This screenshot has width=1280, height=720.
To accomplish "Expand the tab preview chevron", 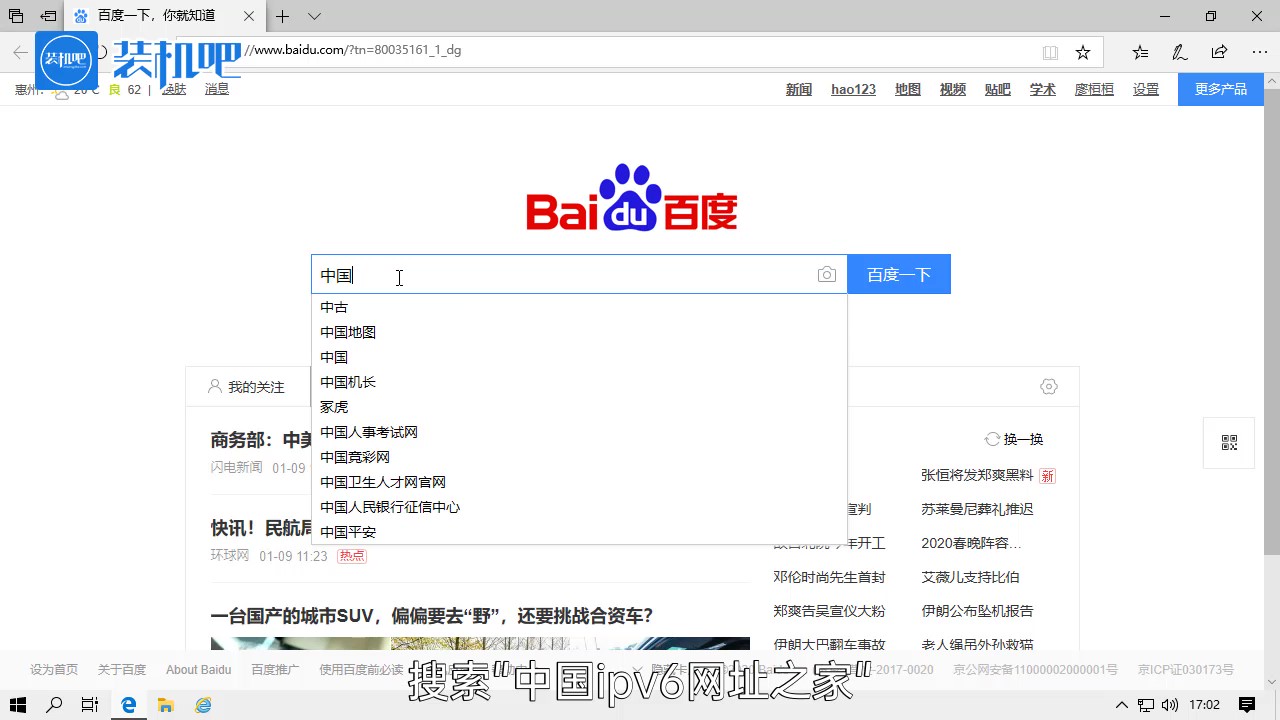I will coord(312,16).
